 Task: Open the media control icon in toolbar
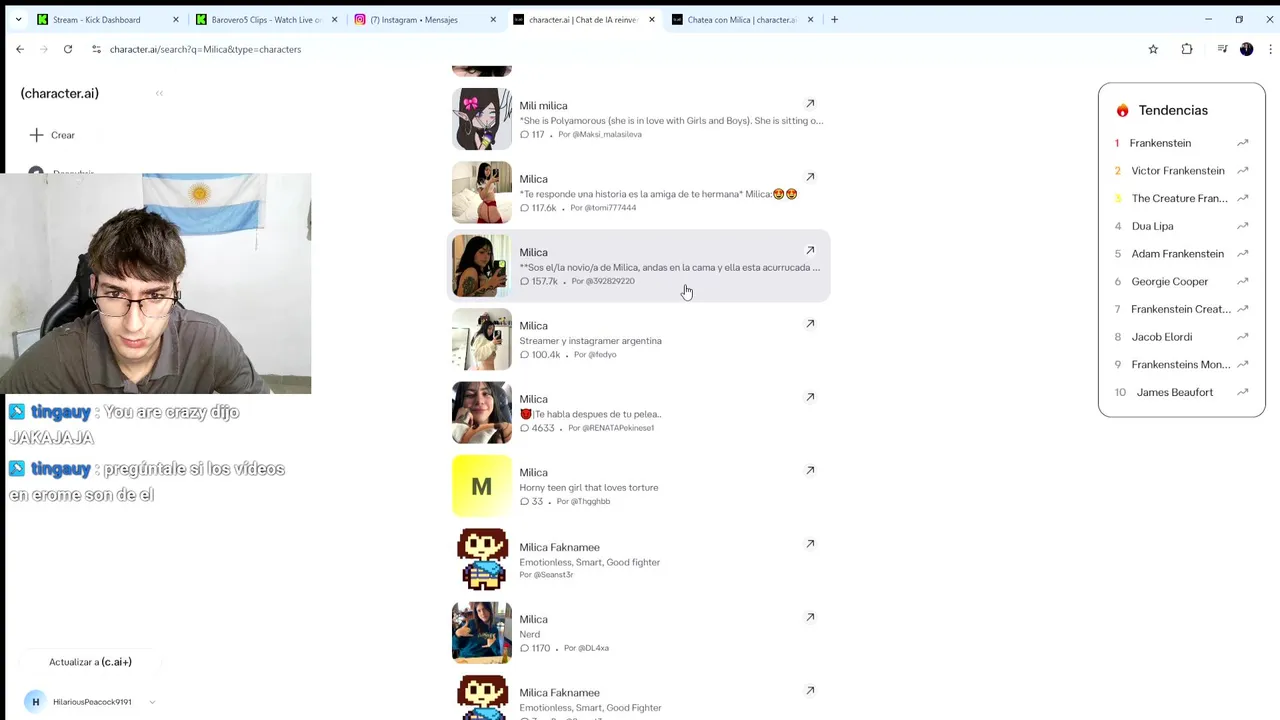click(1222, 49)
